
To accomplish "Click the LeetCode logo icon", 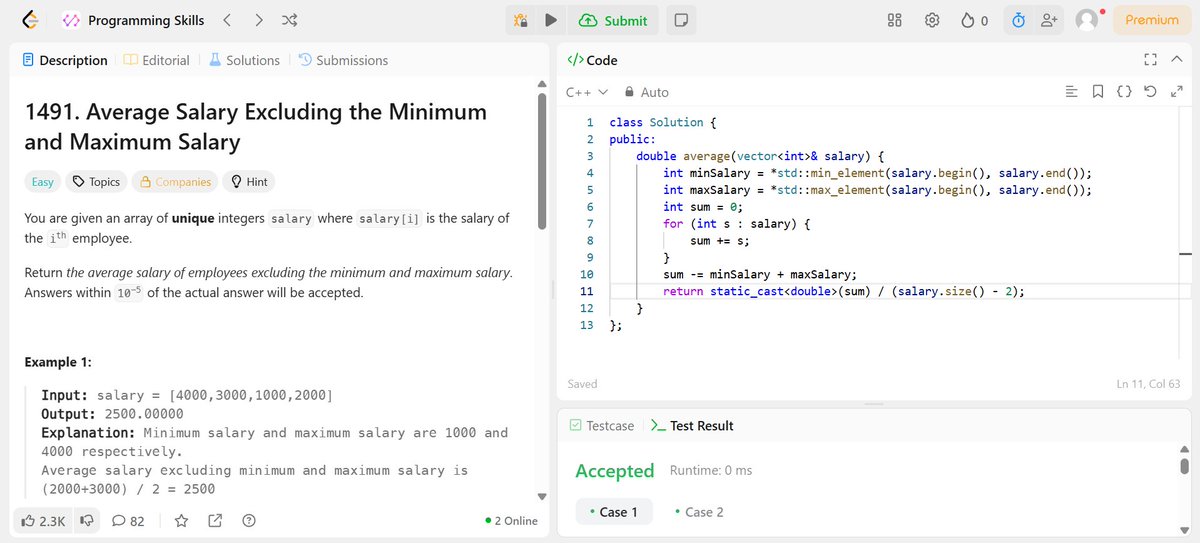I will click(30, 20).
